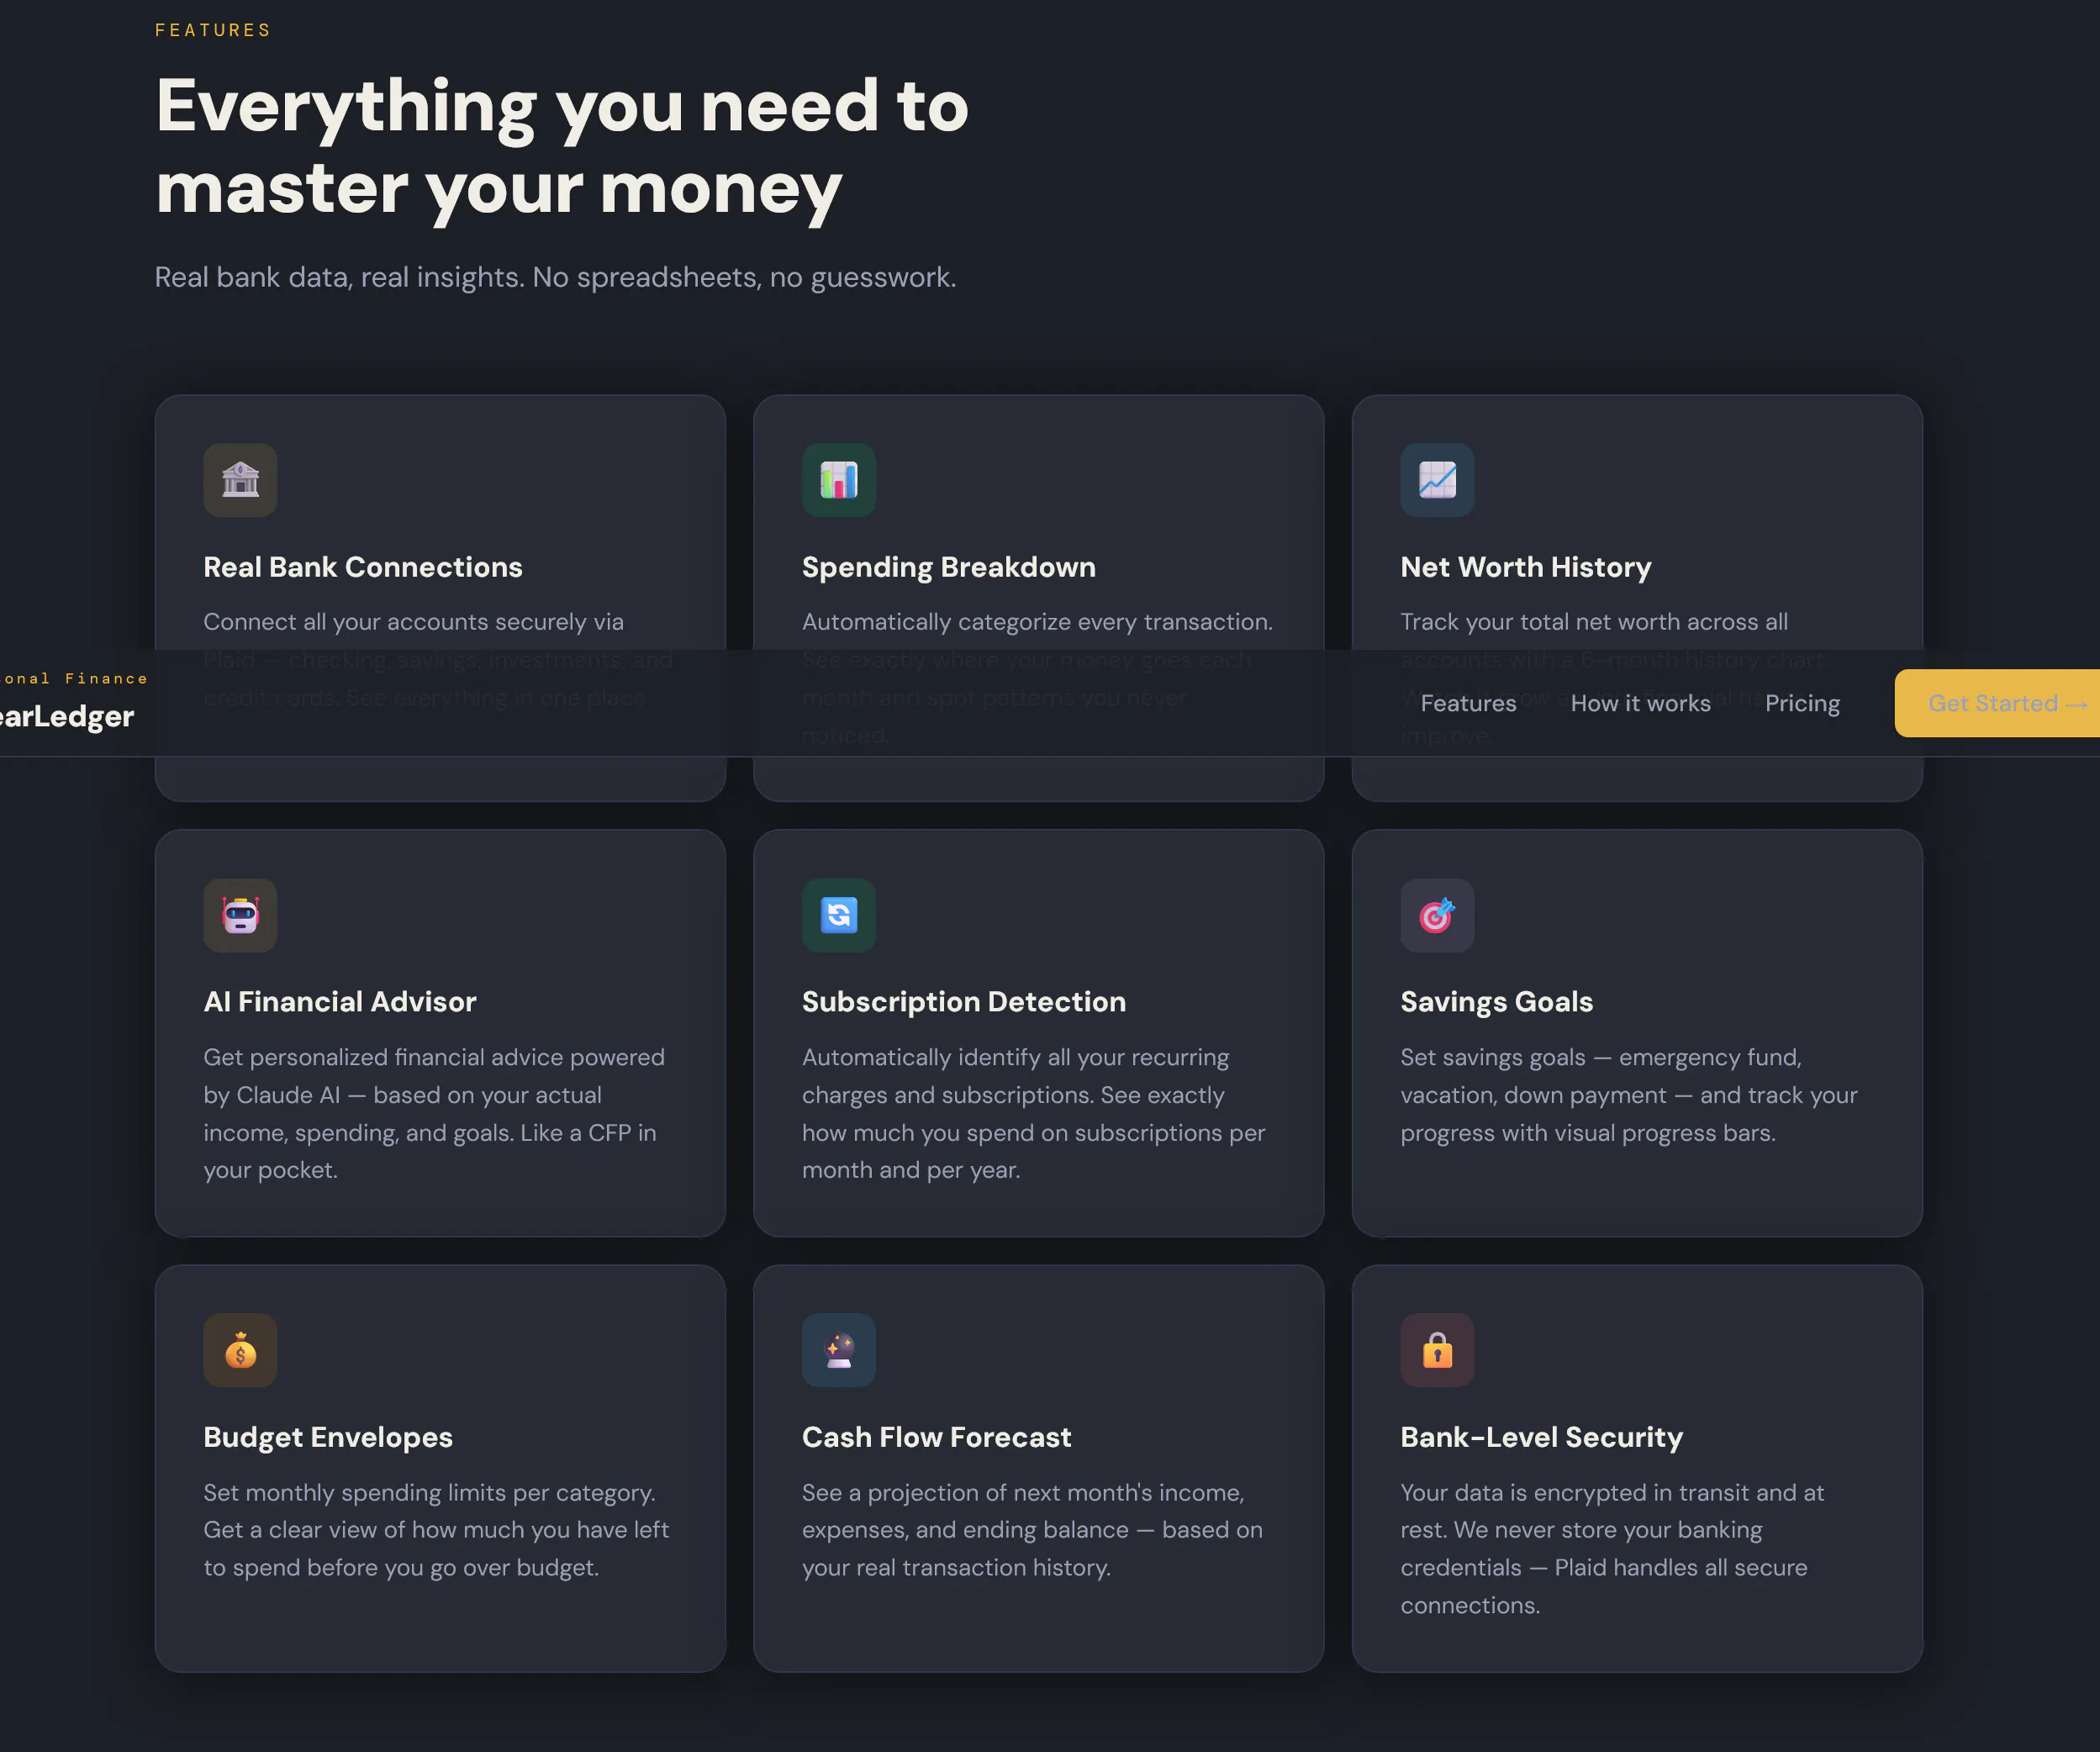This screenshot has width=2100, height=1752.
Task: Click the 'Set monthly spending limits' description
Action: [437, 1530]
